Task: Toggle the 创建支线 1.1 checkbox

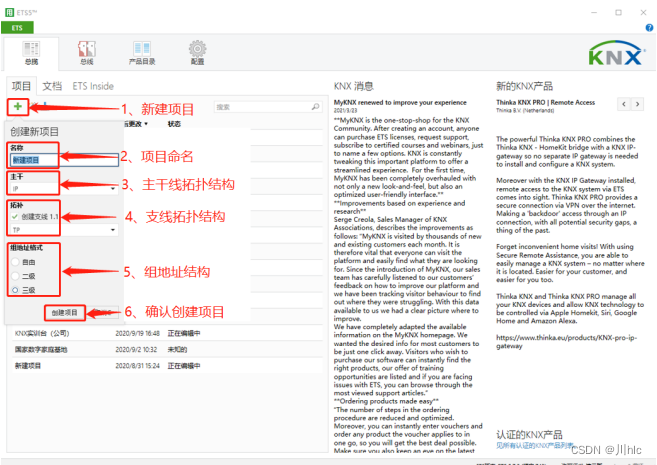Action: 15,216
